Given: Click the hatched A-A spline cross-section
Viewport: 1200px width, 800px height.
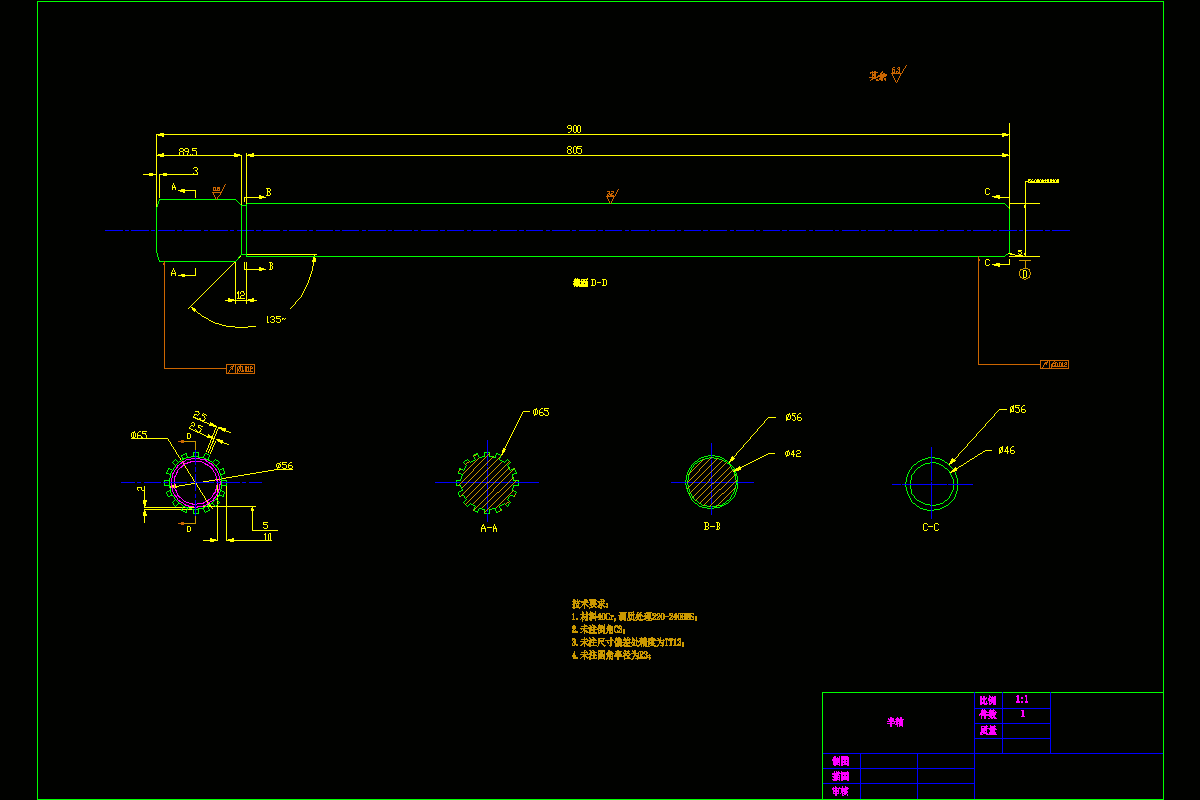Looking at the screenshot, I should (x=487, y=482).
